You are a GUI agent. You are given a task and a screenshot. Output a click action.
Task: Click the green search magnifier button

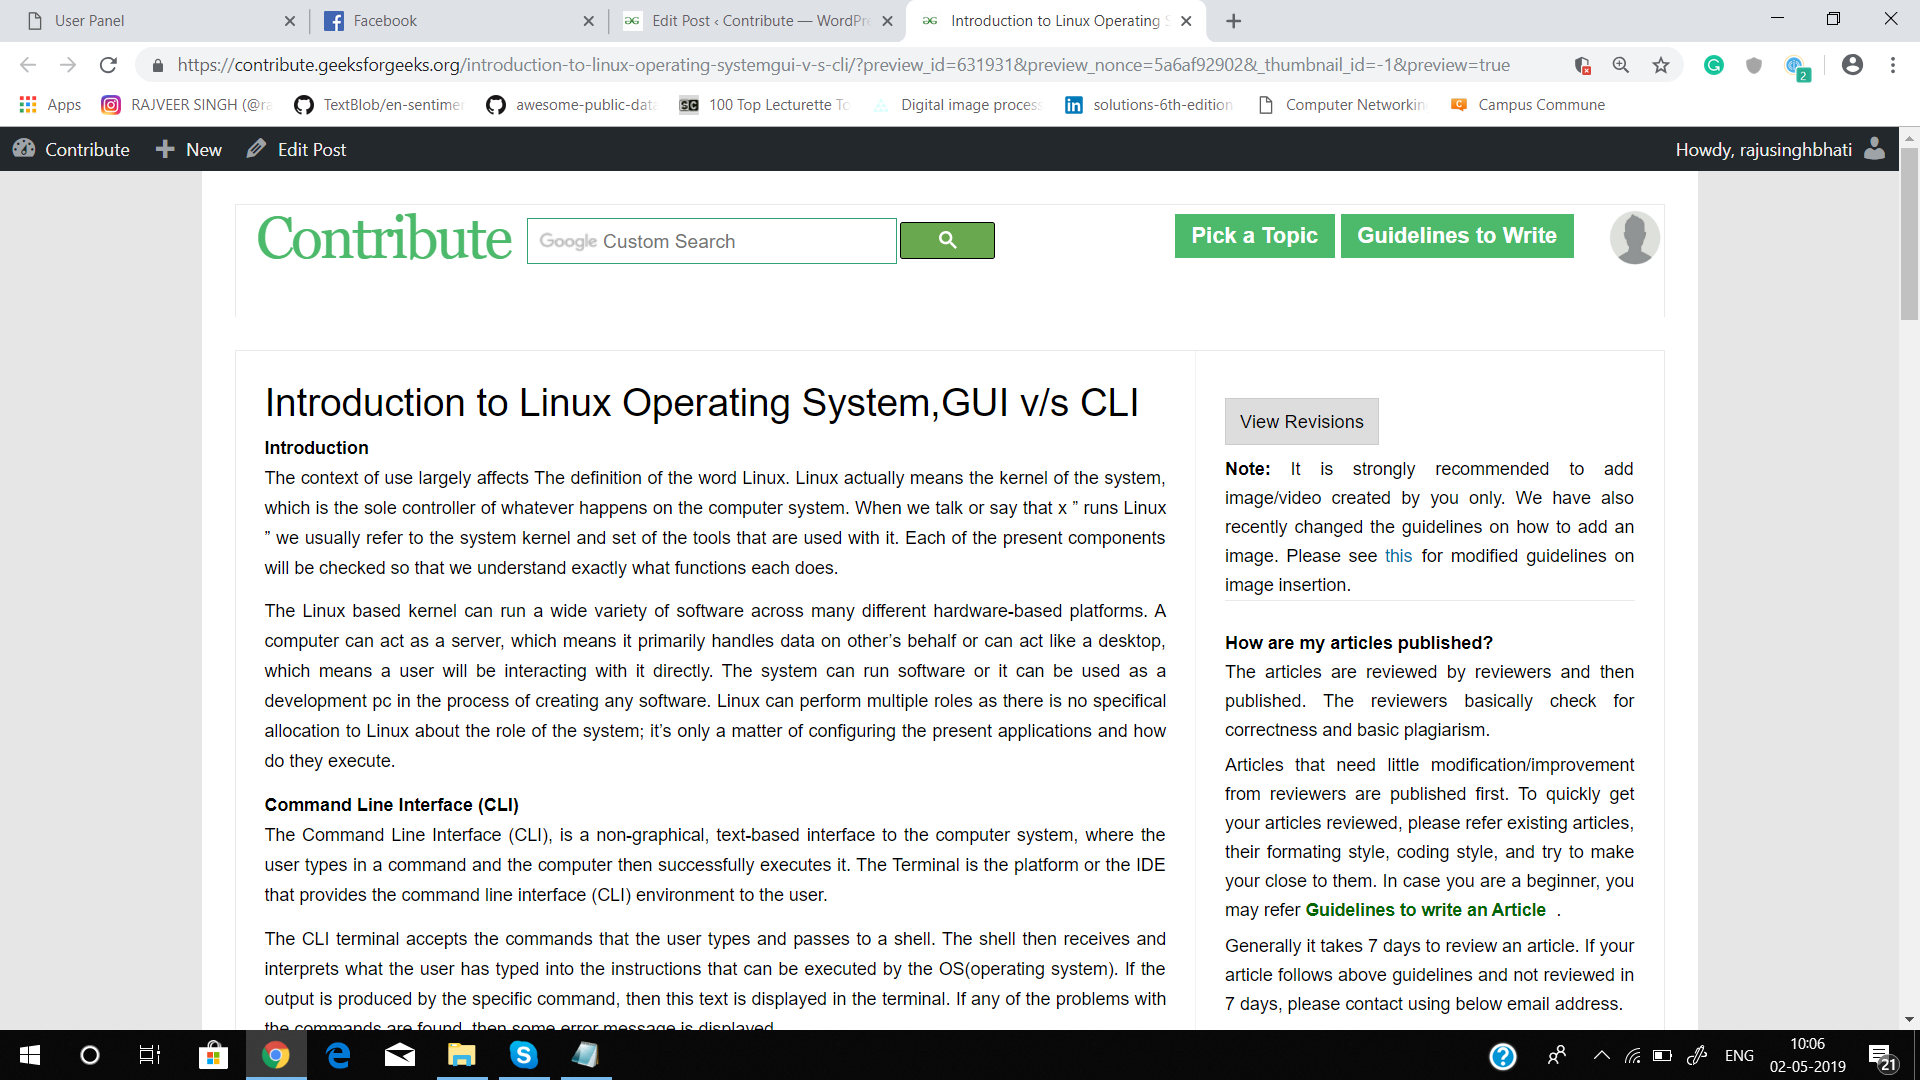click(946, 240)
